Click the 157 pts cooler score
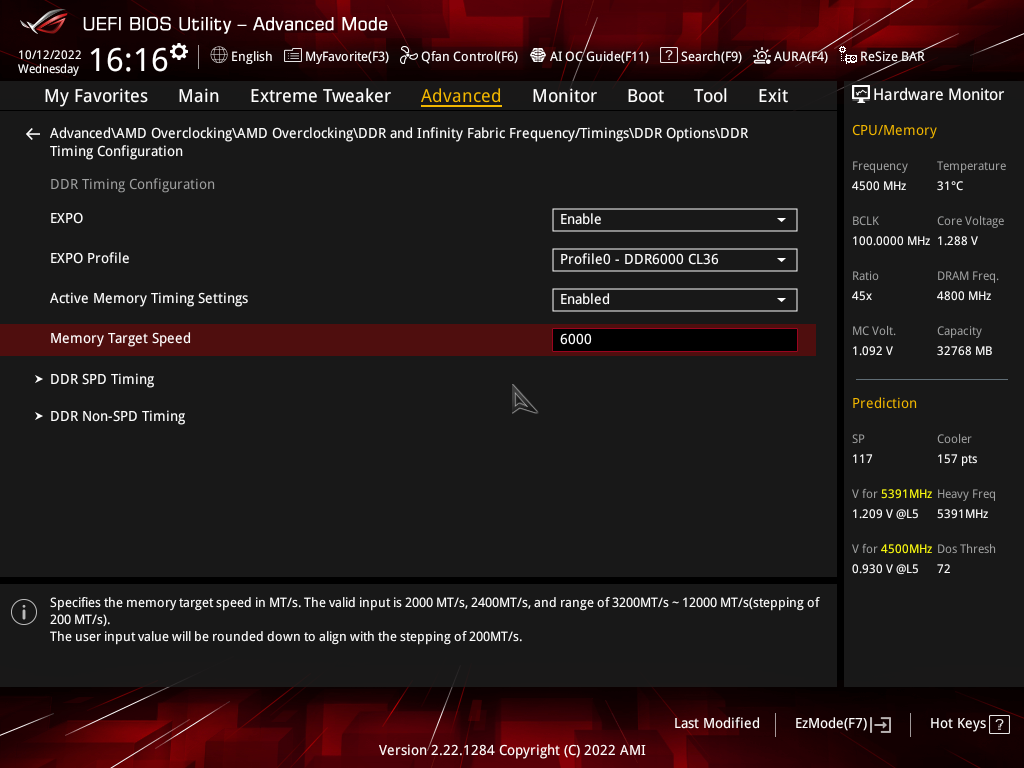The width and height of the screenshot is (1024, 768). point(957,459)
